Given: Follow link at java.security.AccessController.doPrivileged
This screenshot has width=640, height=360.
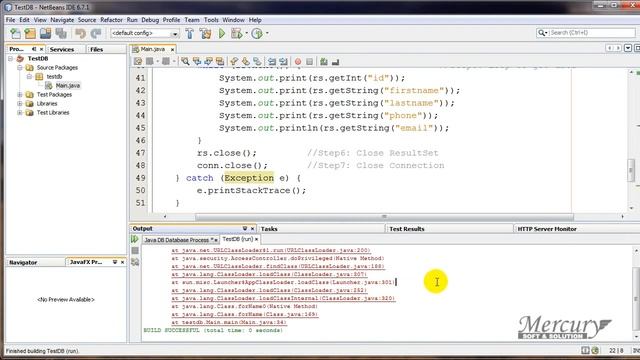Looking at the screenshot, I should coord(278,258).
